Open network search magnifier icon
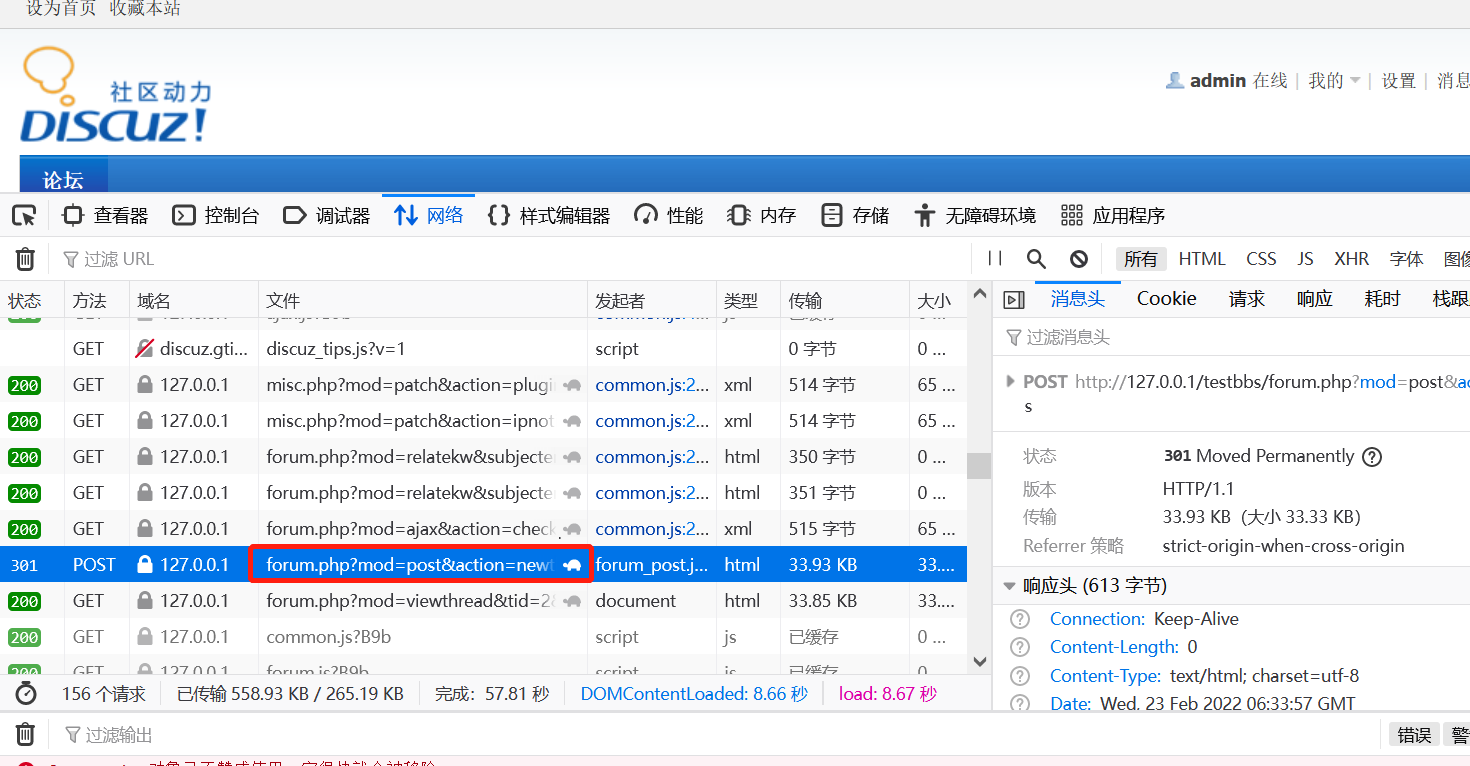This screenshot has width=1470, height=766. 1036,259
